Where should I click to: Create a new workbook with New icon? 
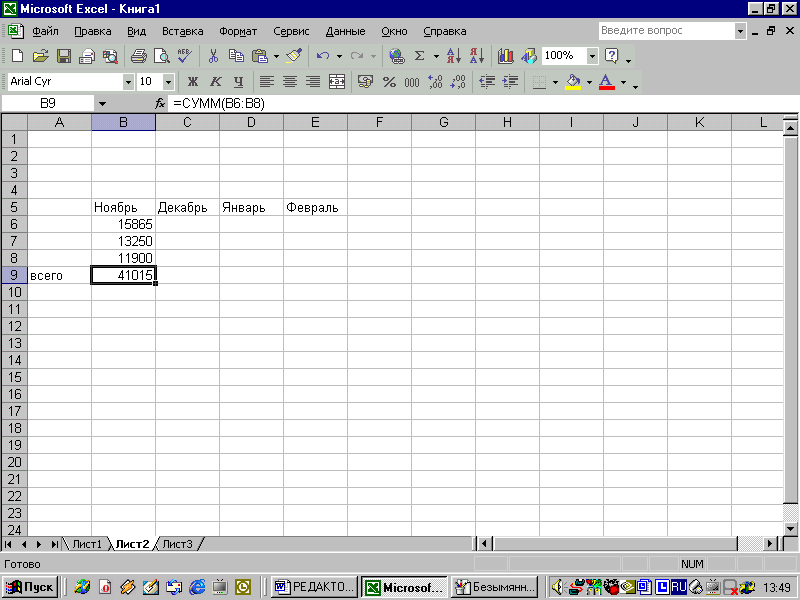[17, 56]
